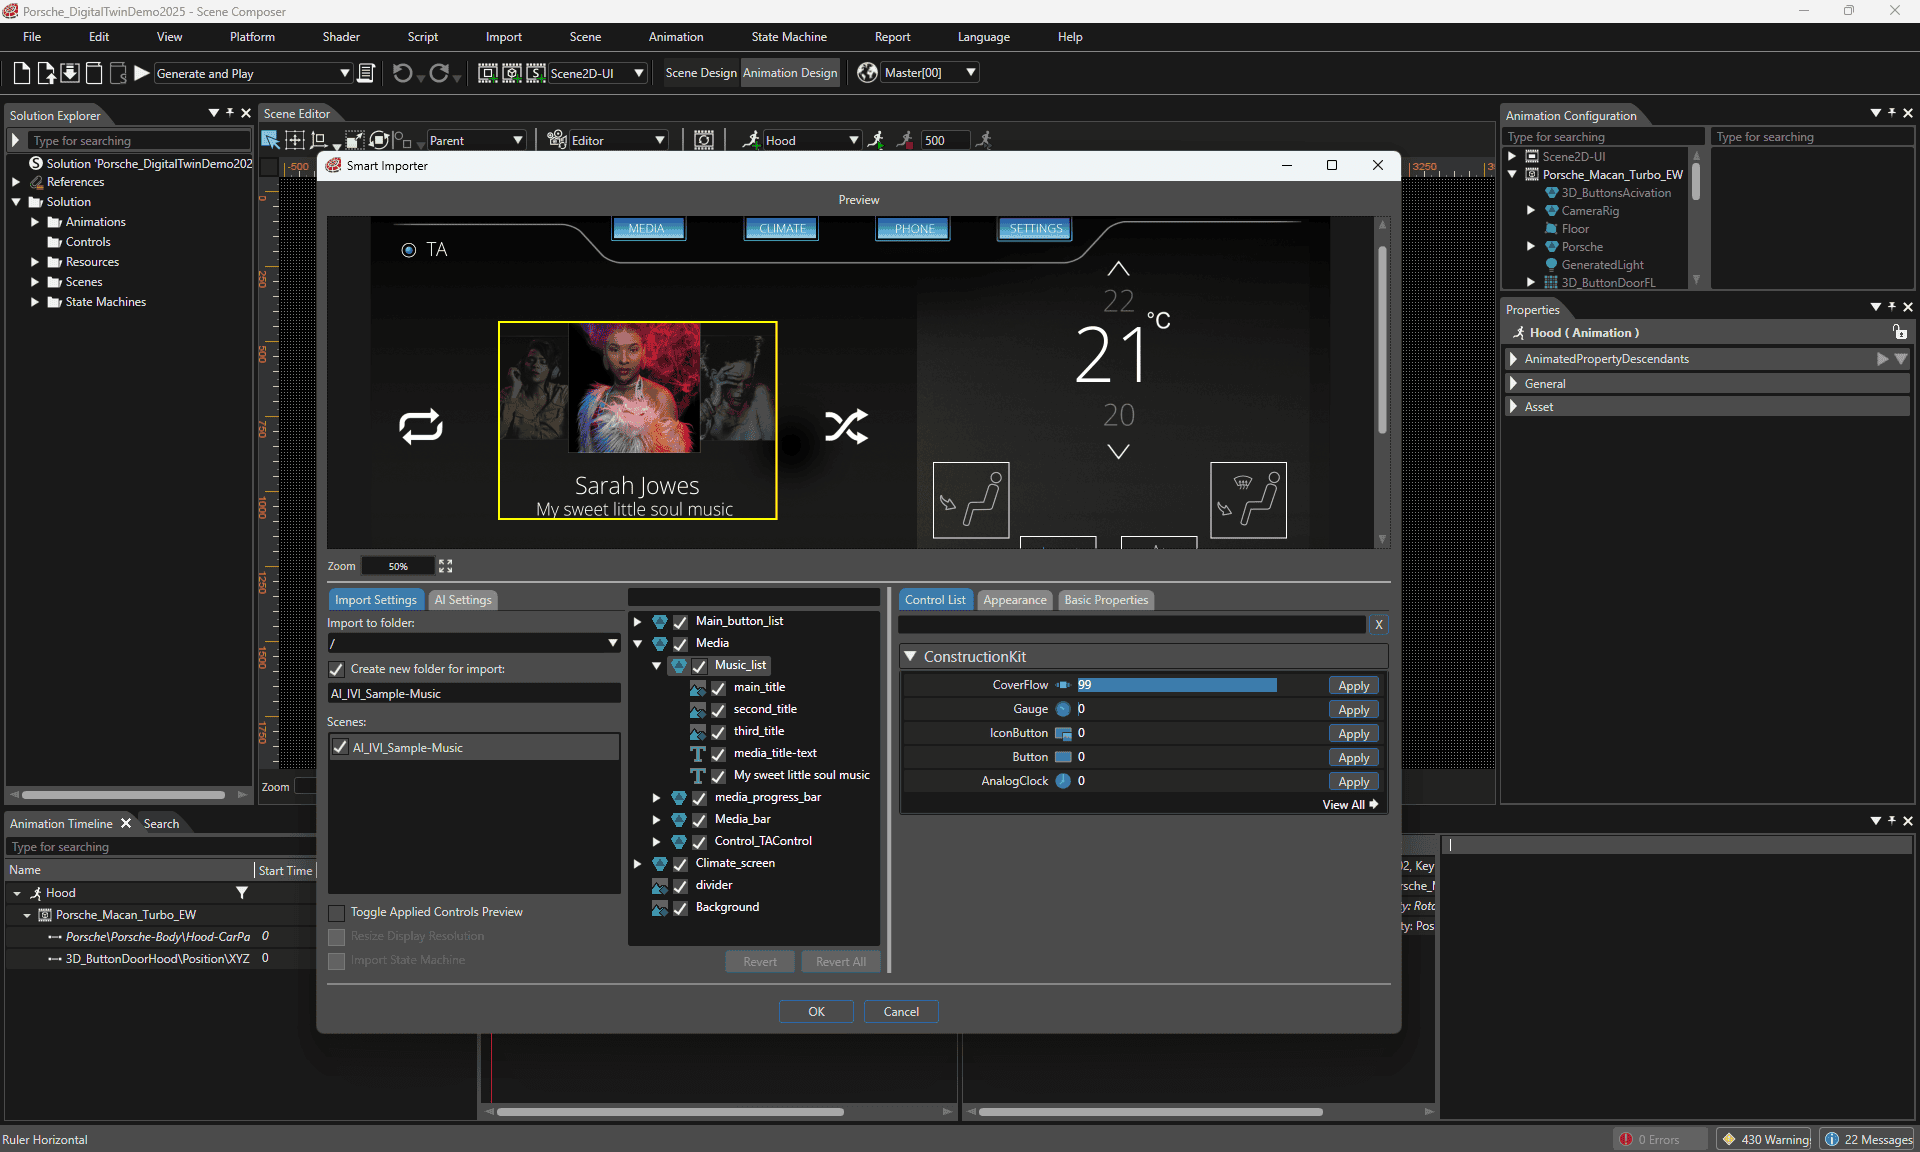This screenshot has height=1152, width=1920.
Task: Click the View All link
Action: [x=1350, y=805]
